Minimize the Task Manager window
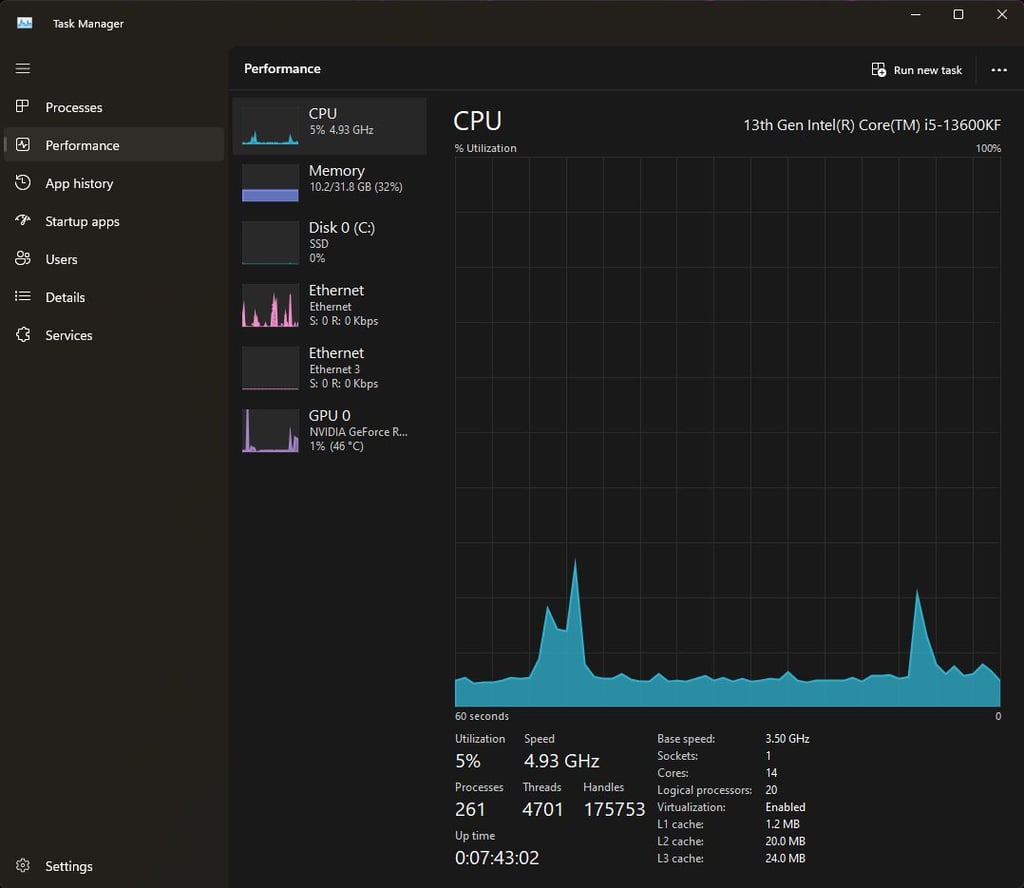This screenshot has width=1024, height=888. (x=916, y=14)
